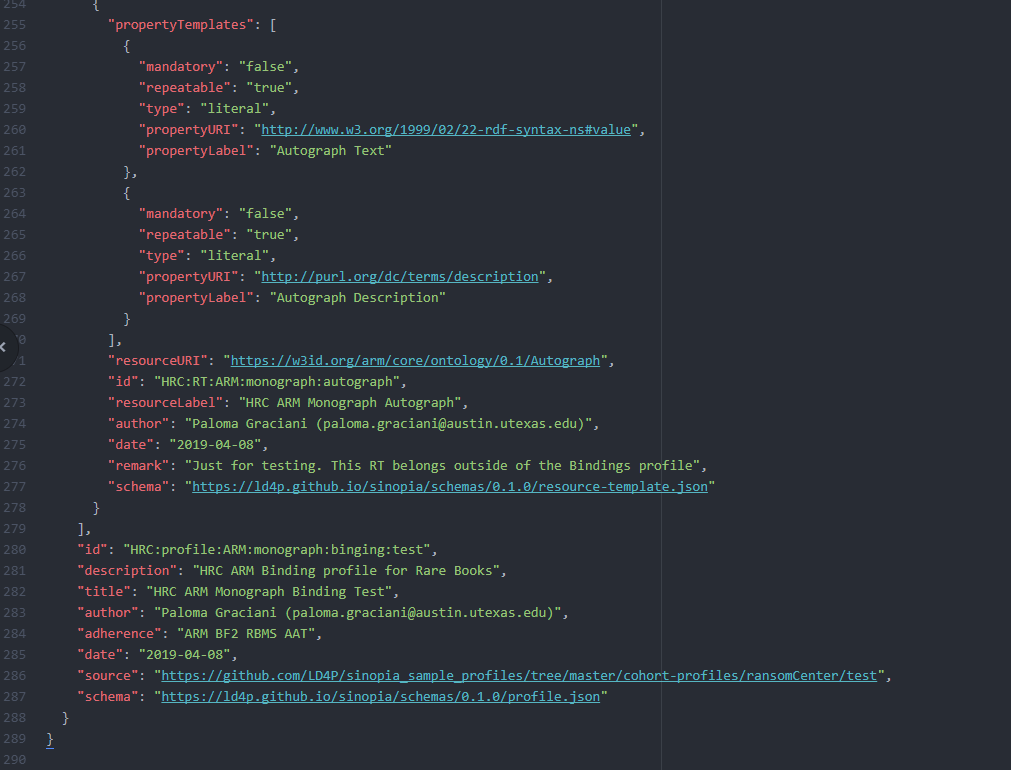Click the "propertyTemplates" key on line 255
The height and width of the screenshot is (770, 1011).
pos(181,25)
